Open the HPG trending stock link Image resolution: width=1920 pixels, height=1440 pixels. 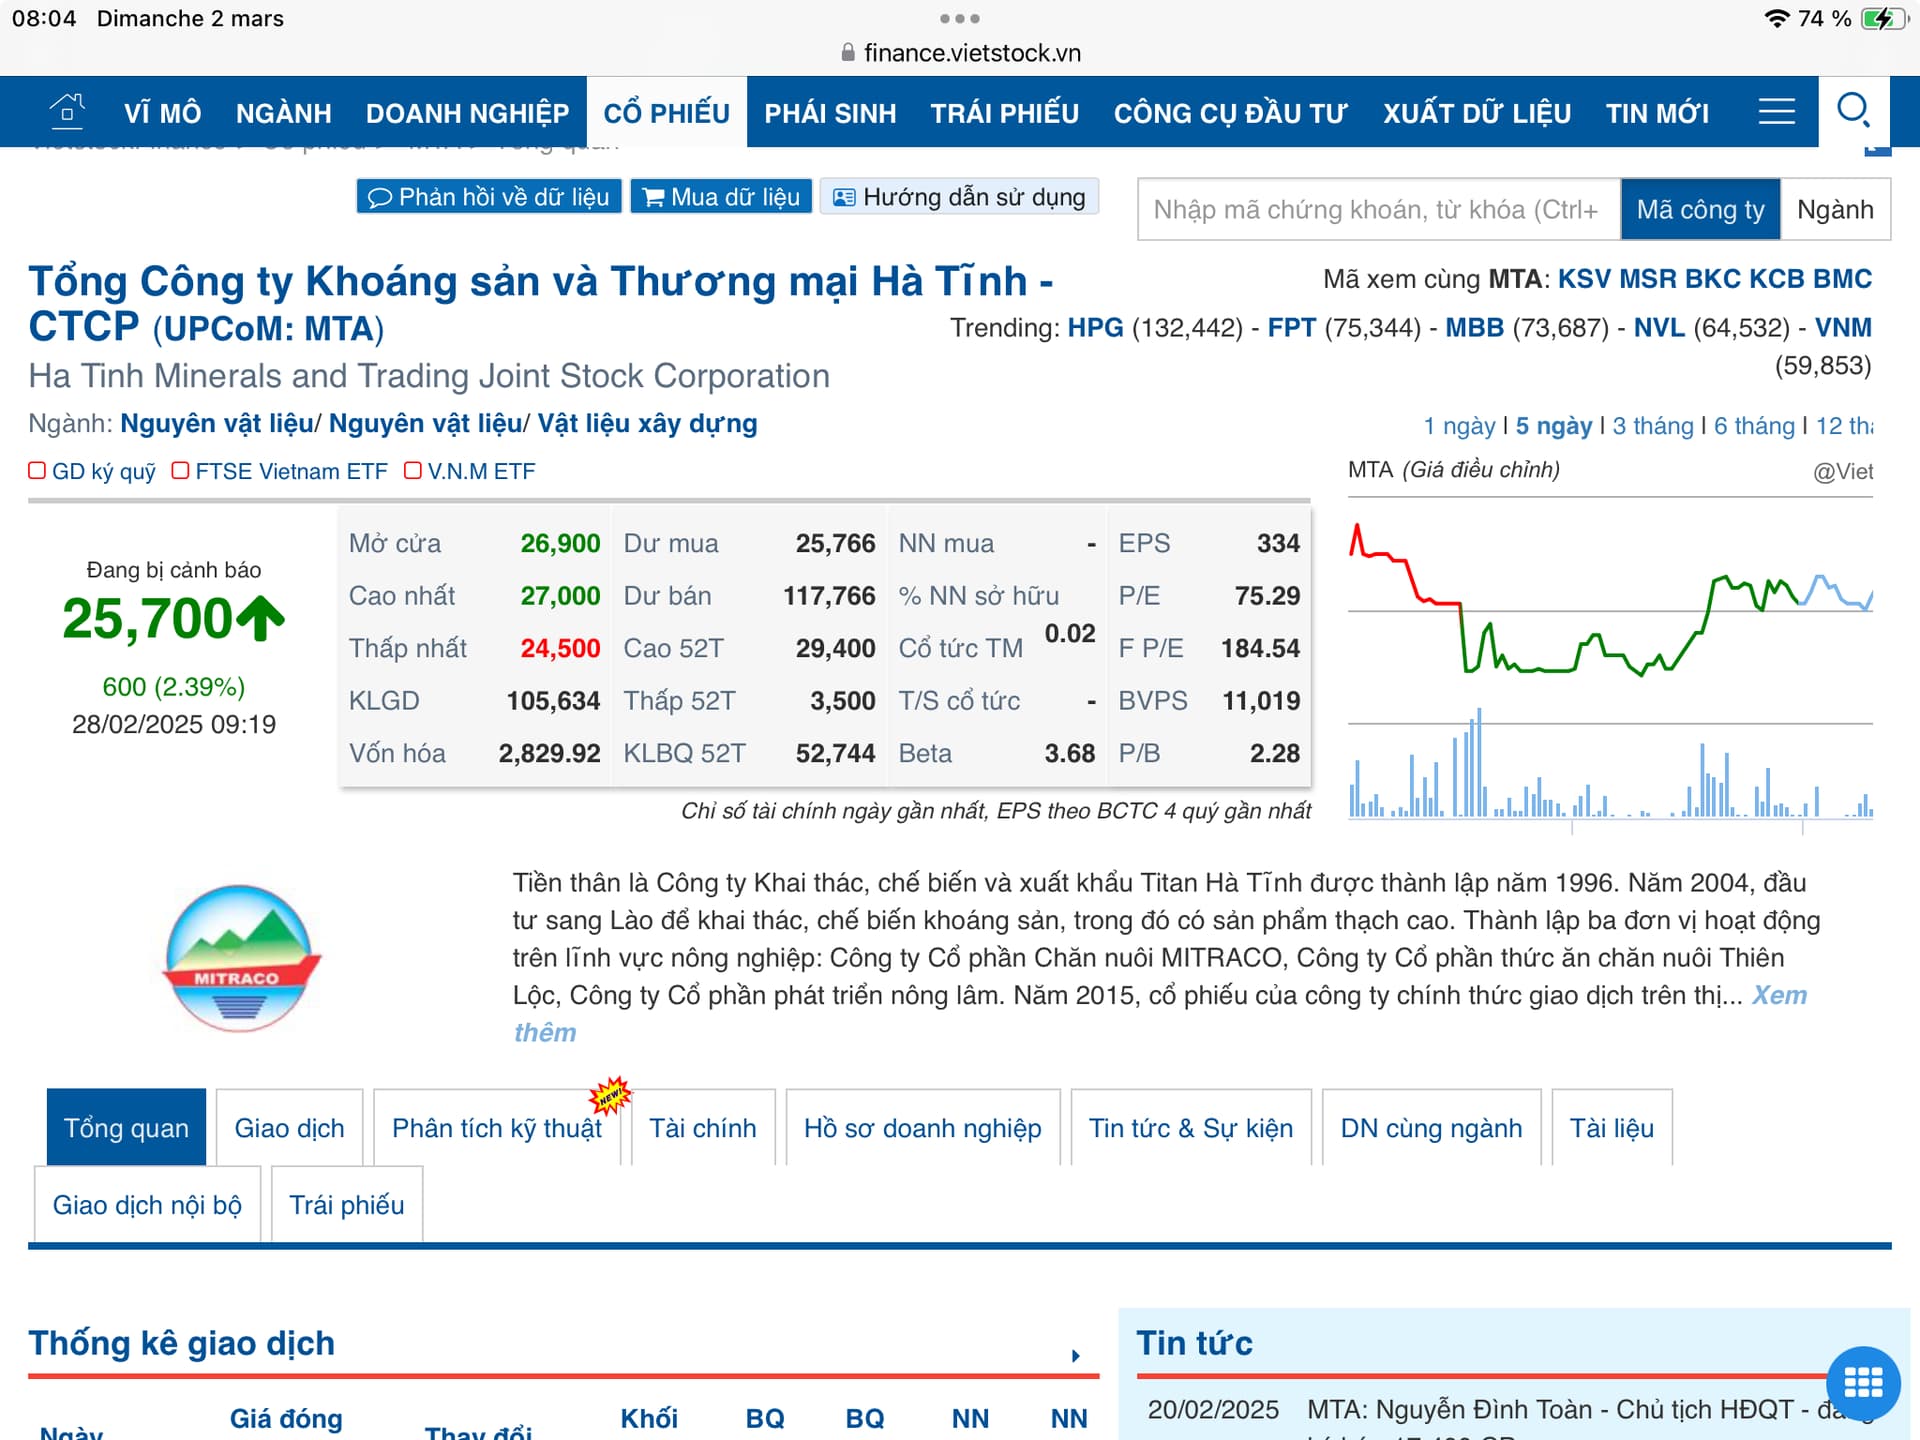coord(1095,328)
